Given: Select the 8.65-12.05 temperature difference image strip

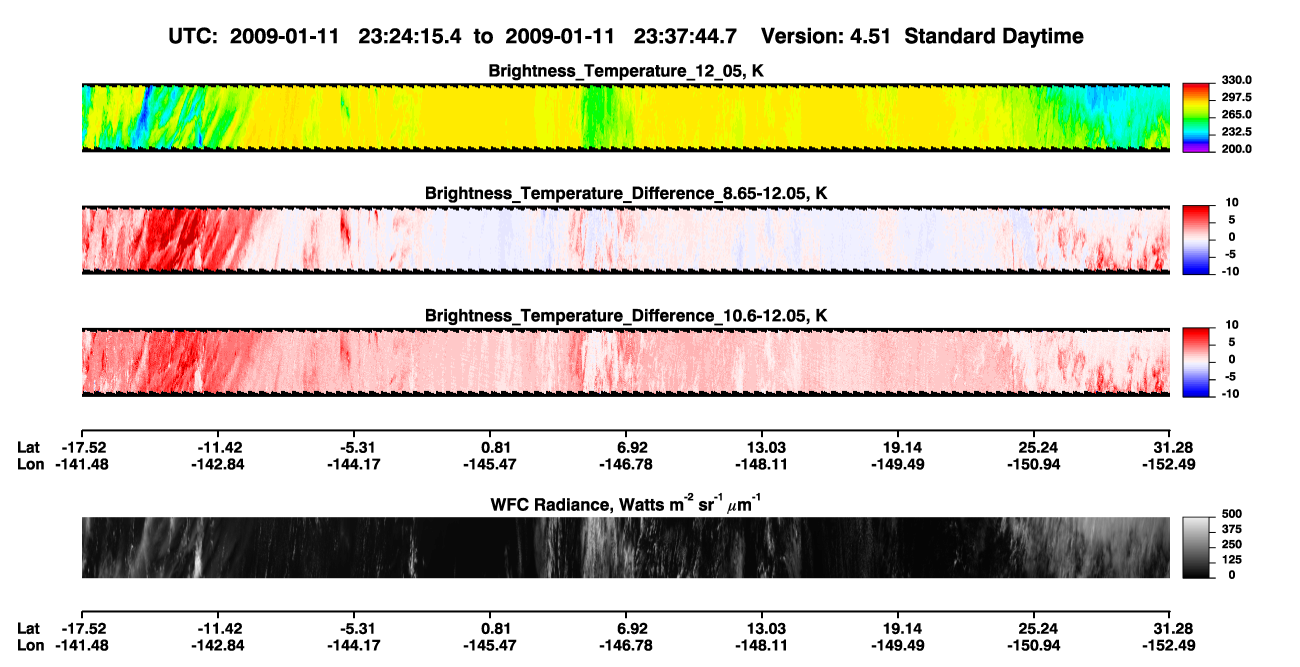Looking at the screenshot, I should pos(625,239).
